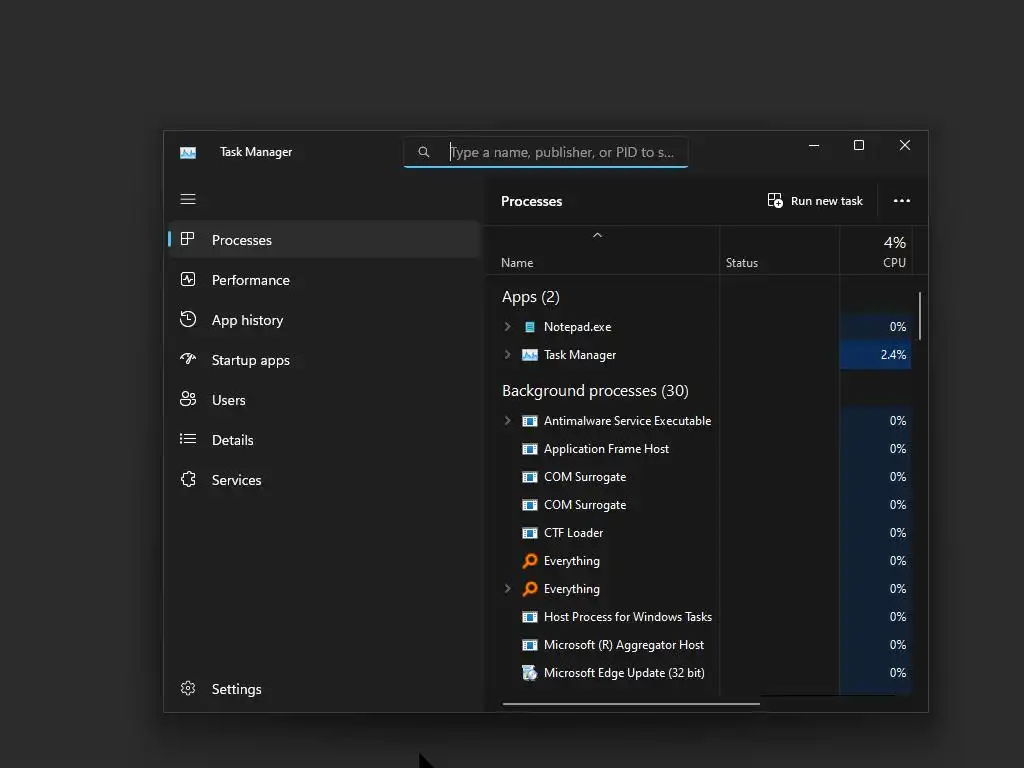This screenshot has height=768, width=1024.
Task: Click the Services puzzle icon
Action: click(187, 479)
